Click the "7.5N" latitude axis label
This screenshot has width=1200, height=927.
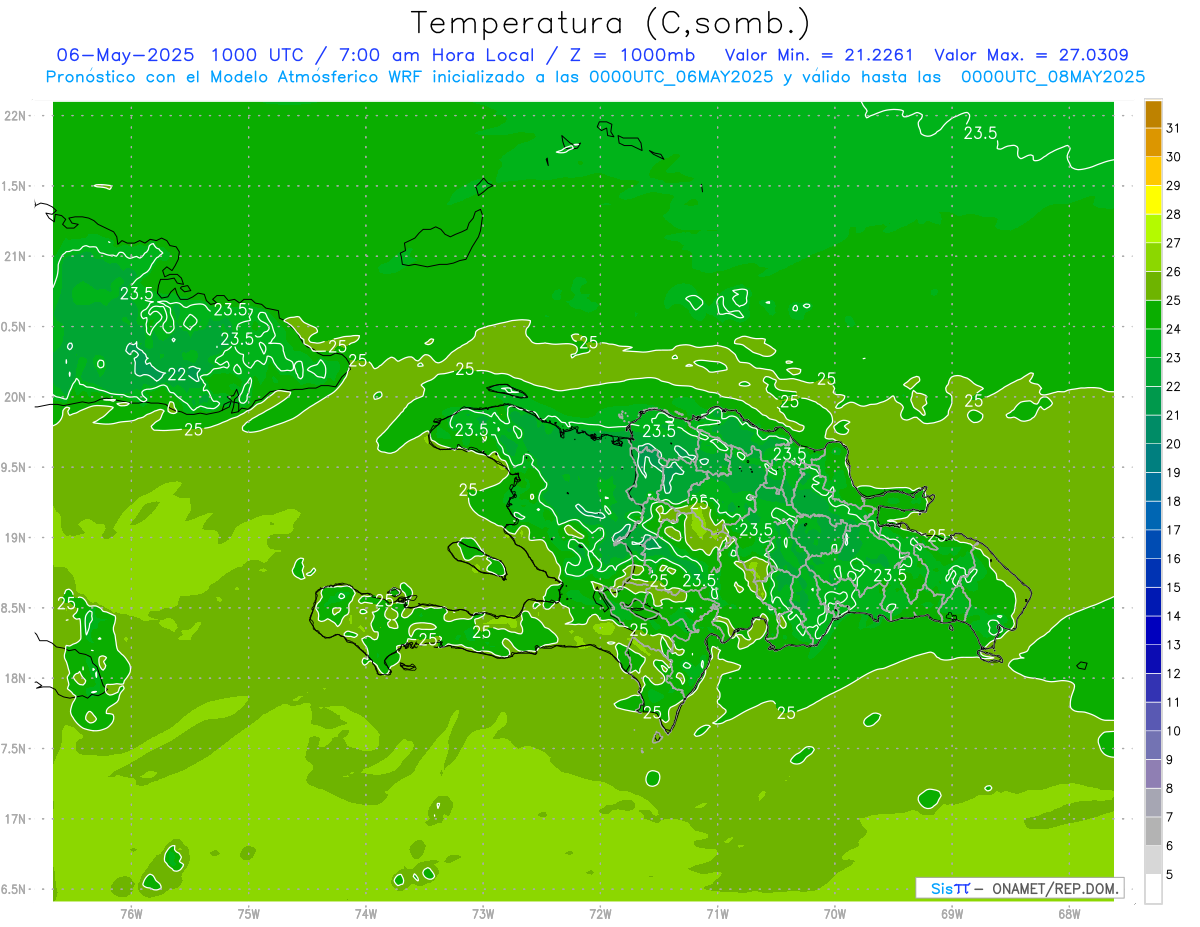click(x=15, y=748)
